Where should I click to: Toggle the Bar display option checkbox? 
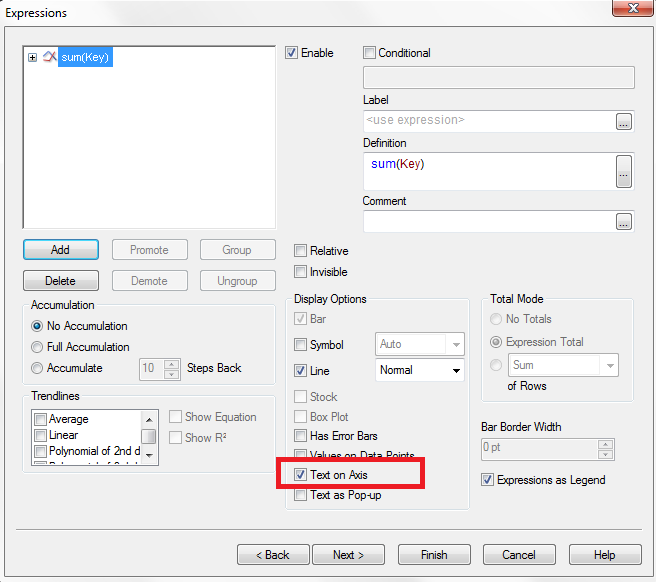[x=300, y=319]
